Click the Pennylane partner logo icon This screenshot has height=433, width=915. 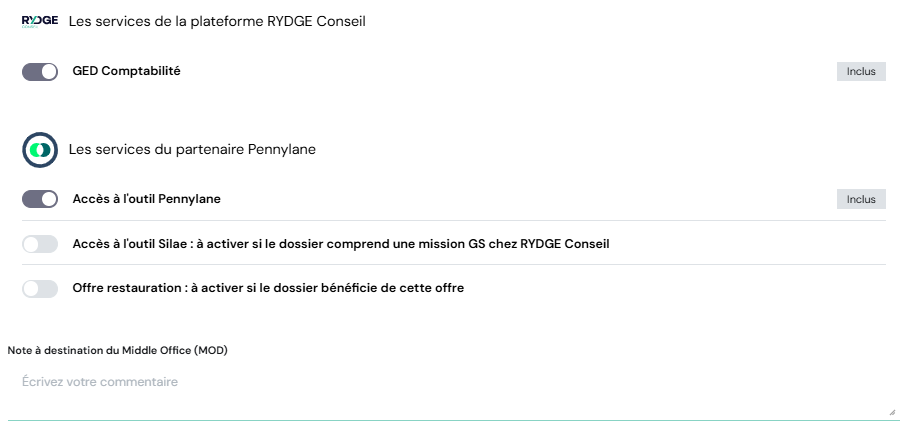40,149
